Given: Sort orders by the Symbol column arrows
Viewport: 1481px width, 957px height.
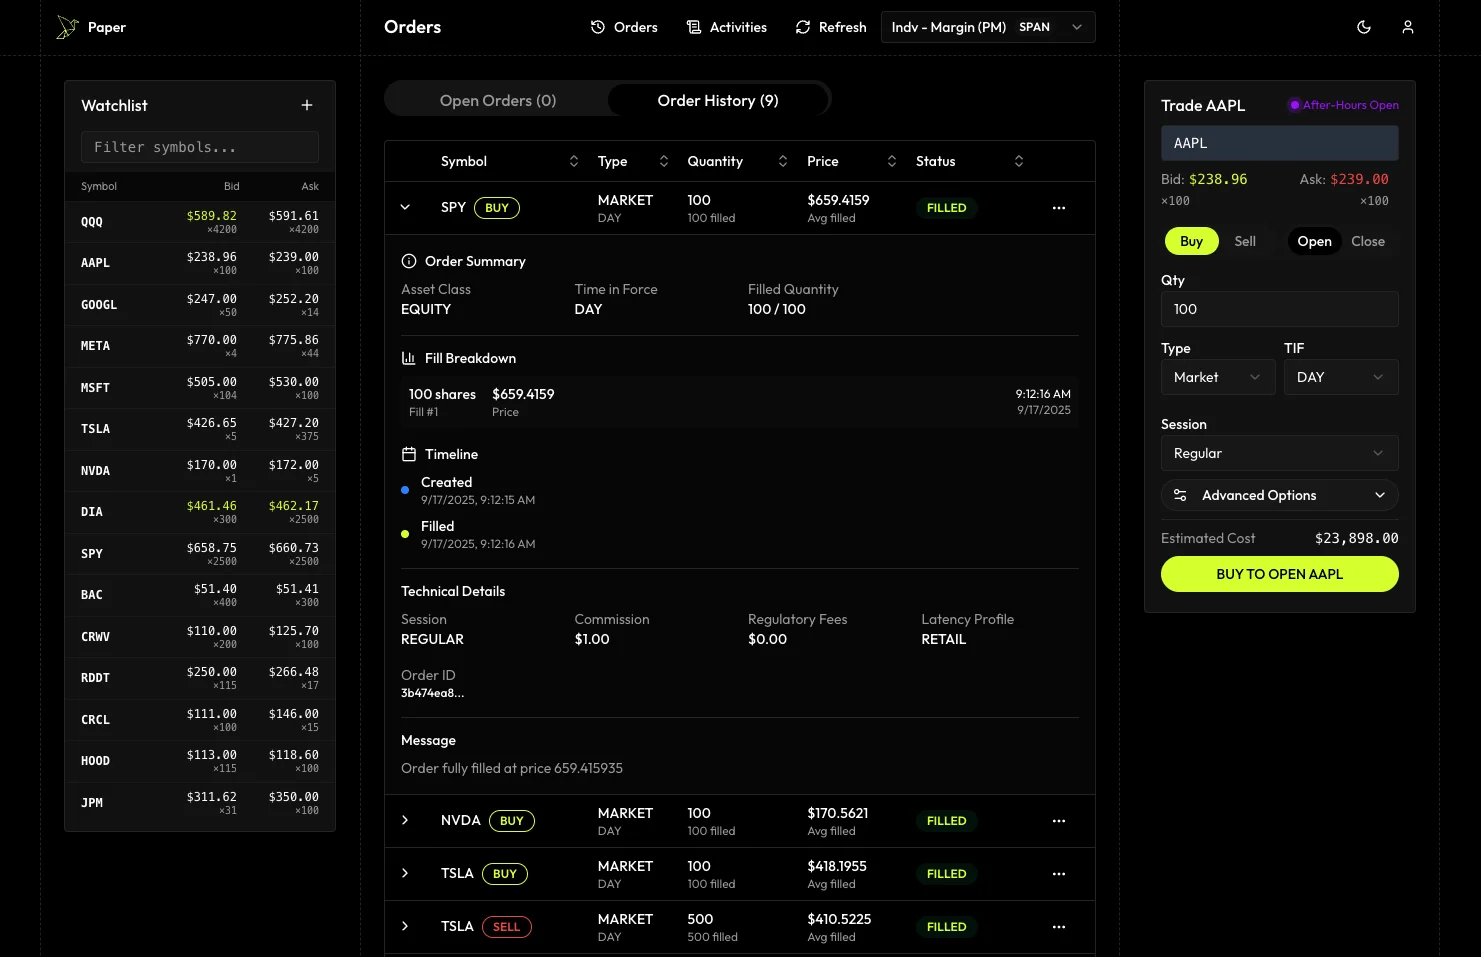Looking at the screenshot, I should (574, 161).
